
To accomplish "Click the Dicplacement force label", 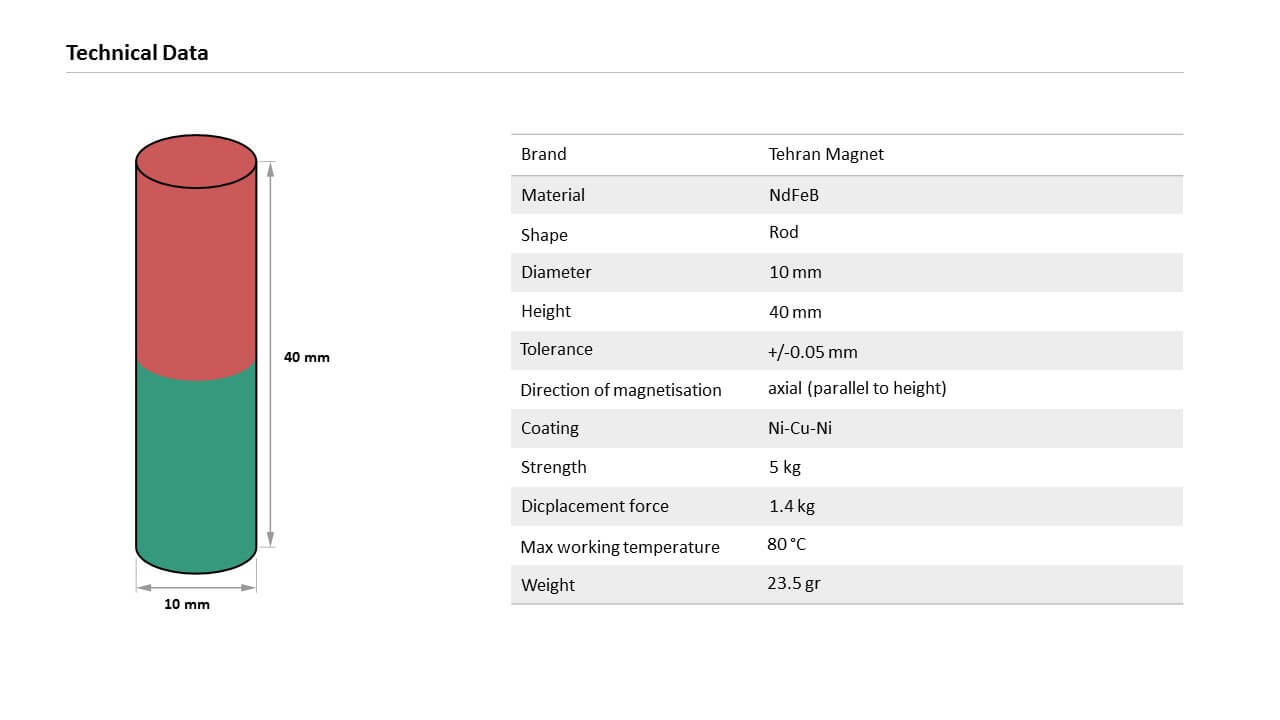I will coord(594,506).
